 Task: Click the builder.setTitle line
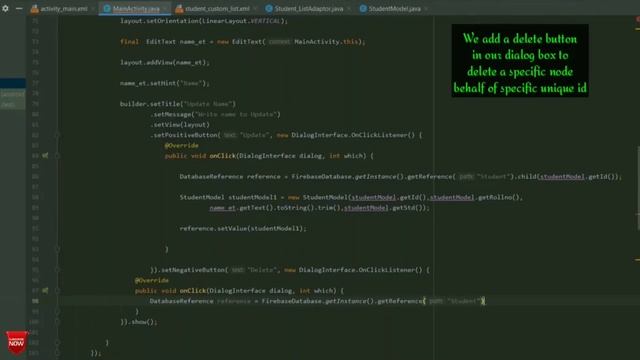tap(178, 104)
